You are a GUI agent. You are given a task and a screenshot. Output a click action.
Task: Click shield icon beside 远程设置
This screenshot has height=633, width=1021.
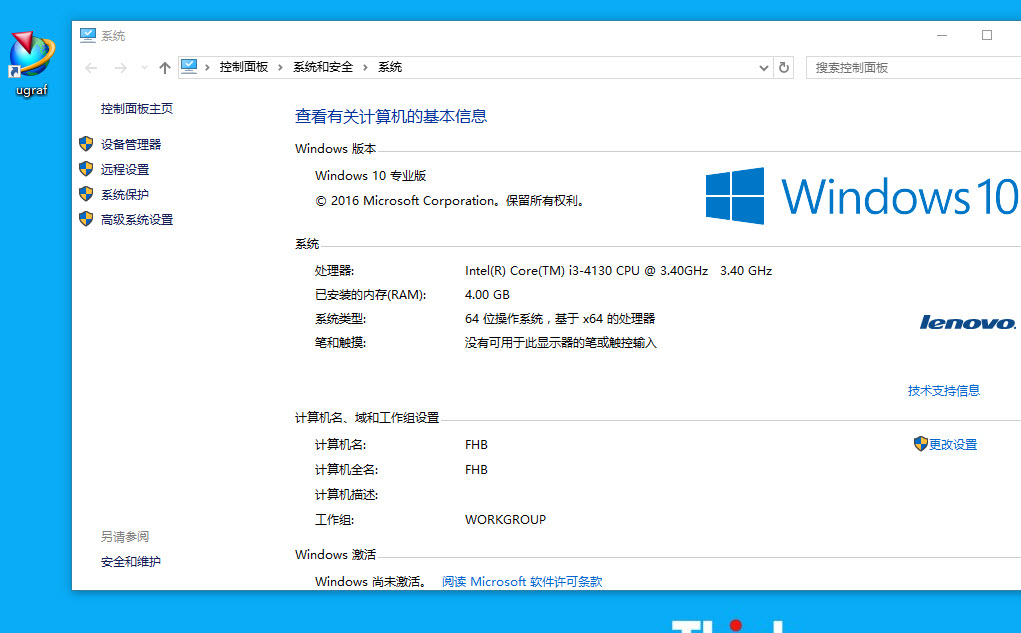pos(86,169)
